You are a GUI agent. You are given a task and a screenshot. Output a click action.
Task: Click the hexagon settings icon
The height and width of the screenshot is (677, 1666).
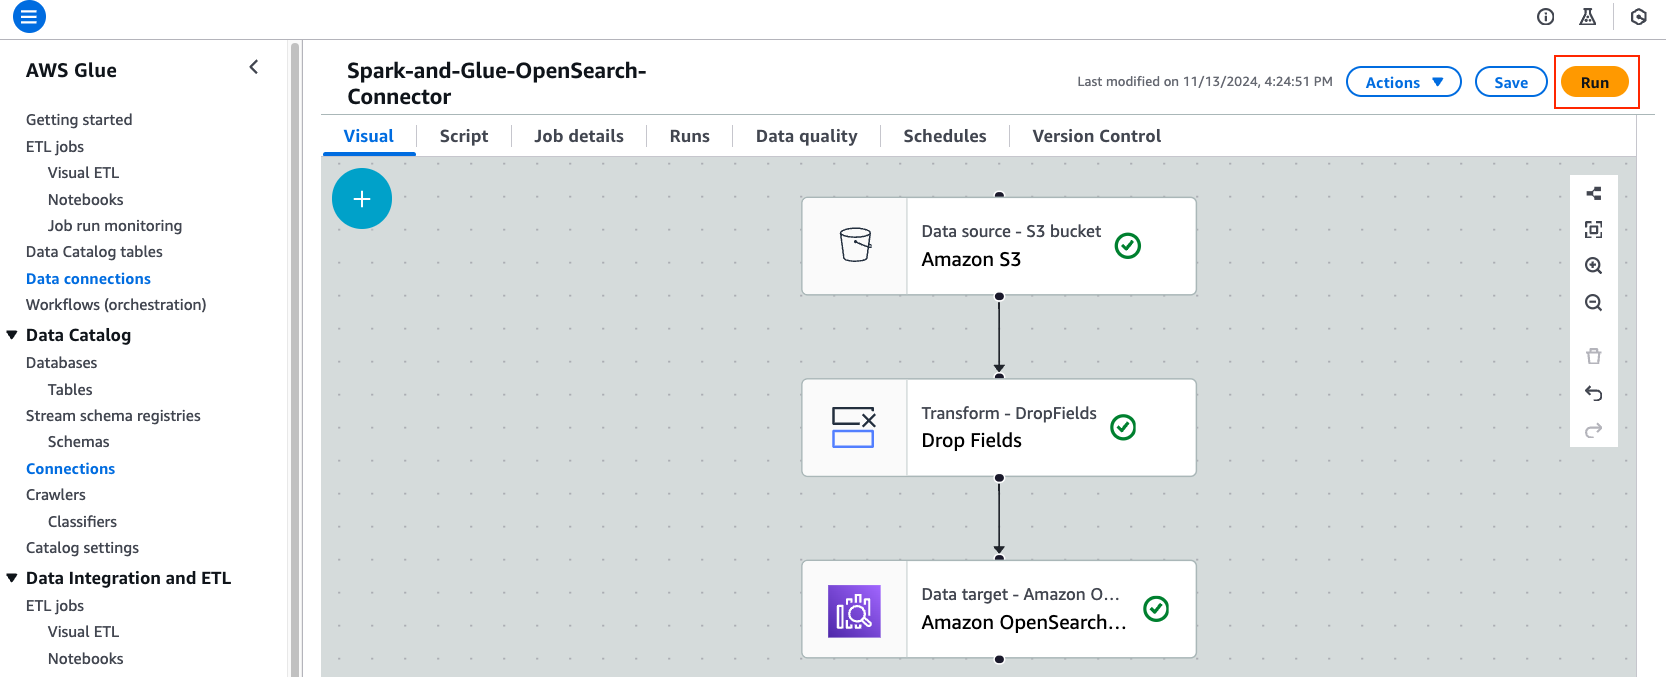coord(1638,17)
